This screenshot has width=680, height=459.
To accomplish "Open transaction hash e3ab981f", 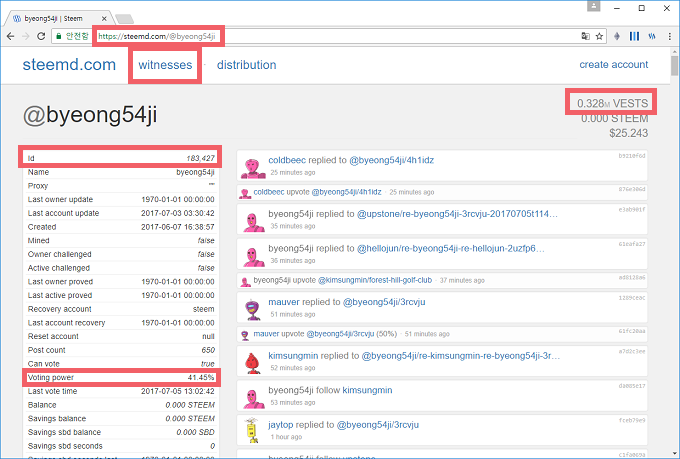I will 632,209.
